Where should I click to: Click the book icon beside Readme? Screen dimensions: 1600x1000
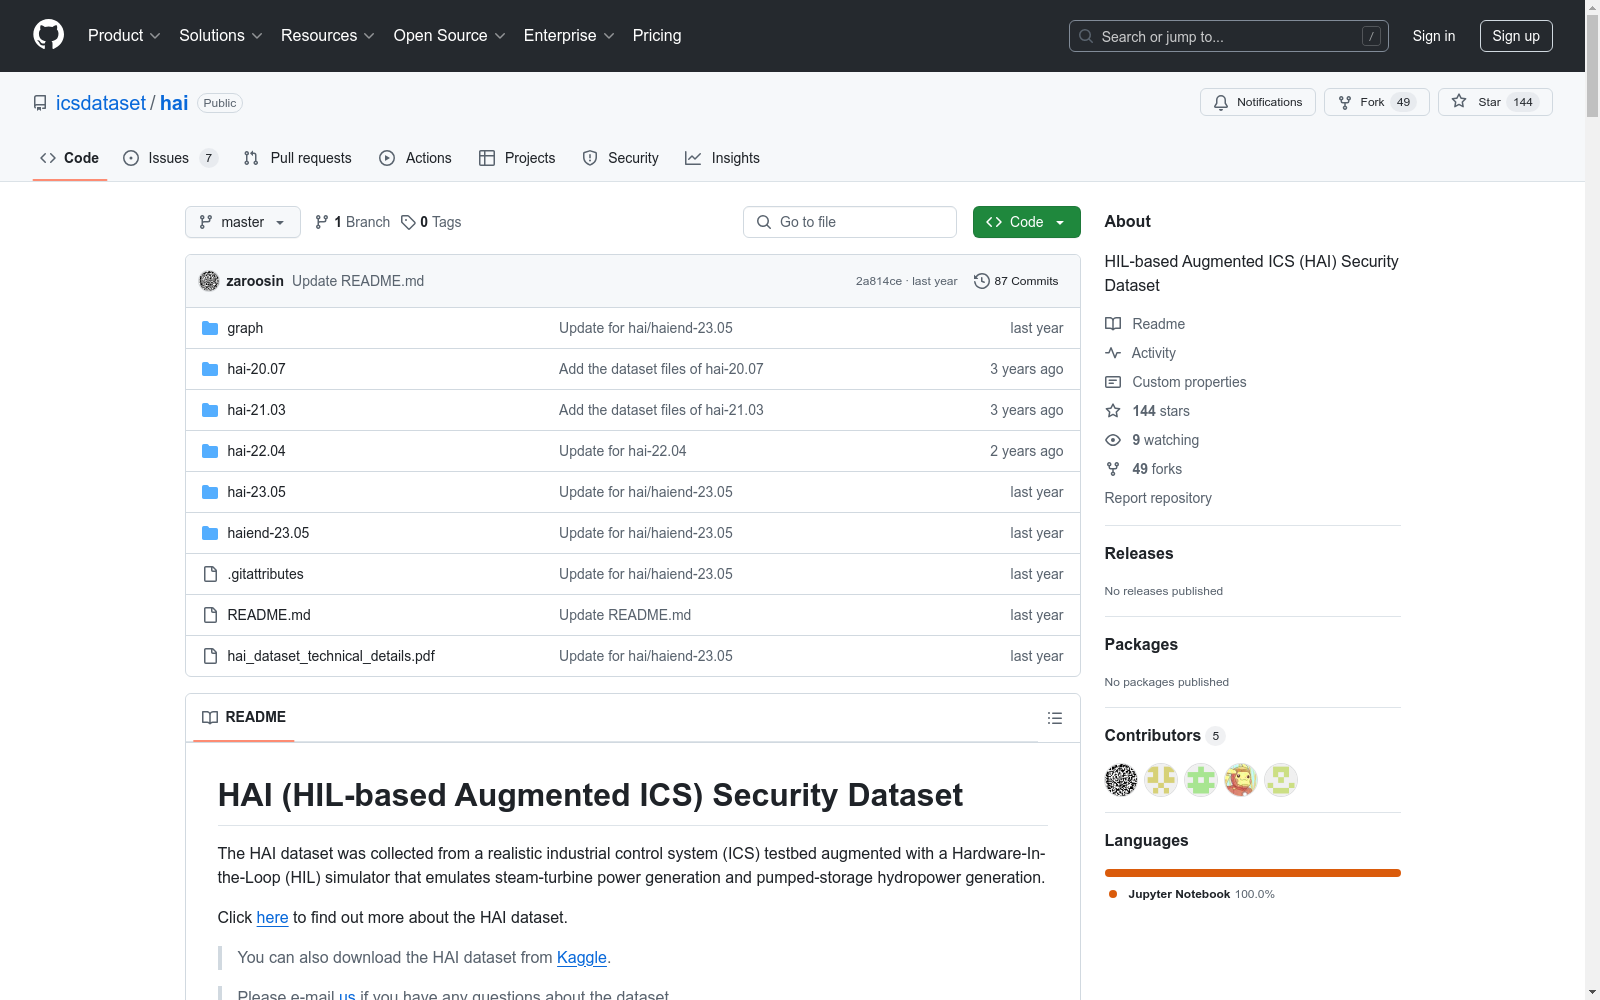[1113, 324]
